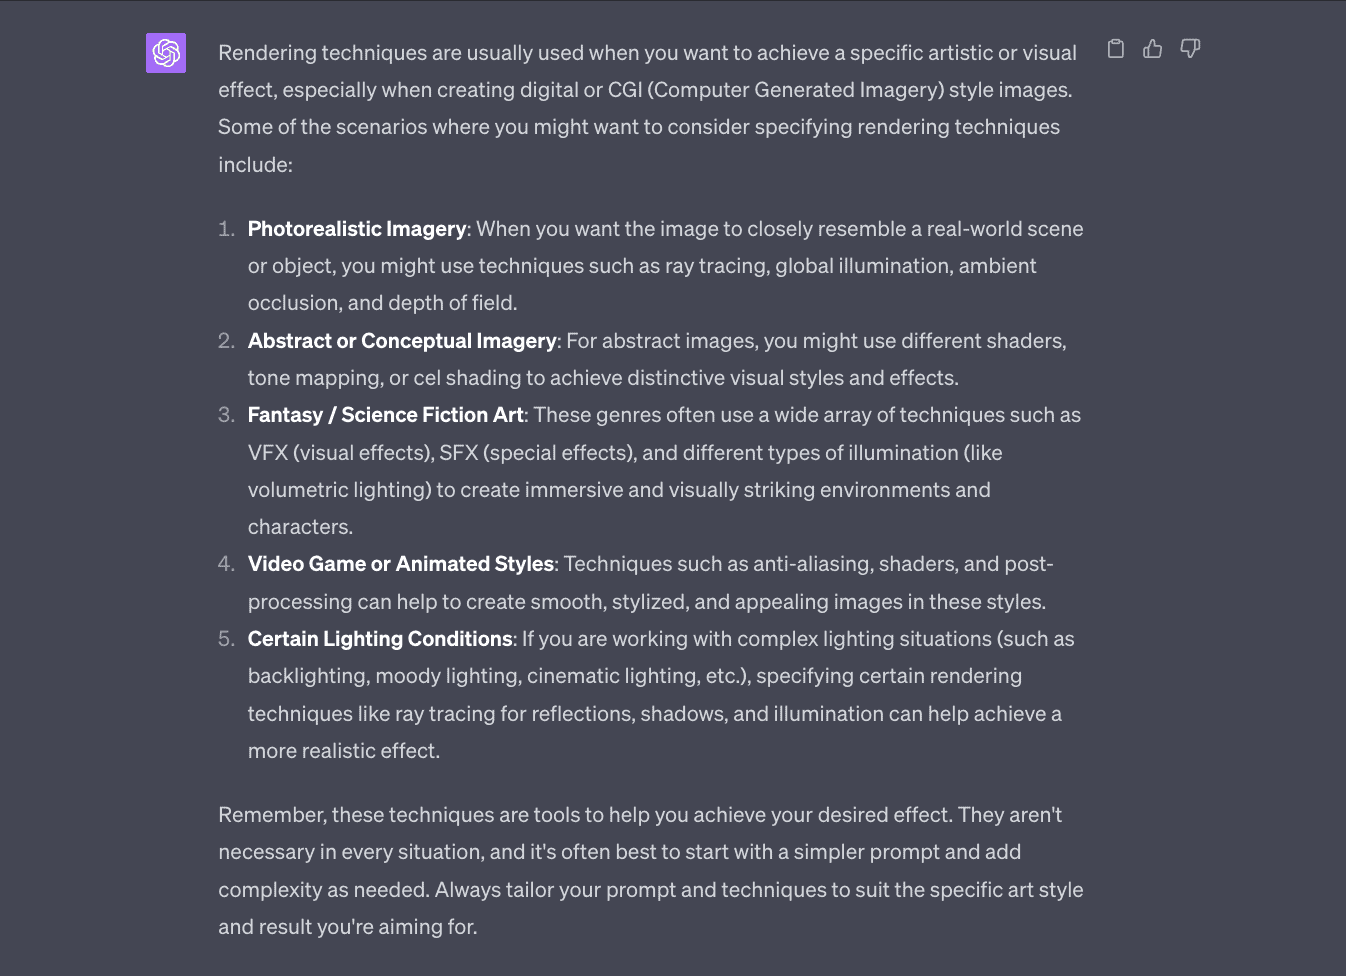The height and width of the screenshot is (976, 1346).
Task: Click closing line starting "Remember, these techniques"
Action: (640, 815)
